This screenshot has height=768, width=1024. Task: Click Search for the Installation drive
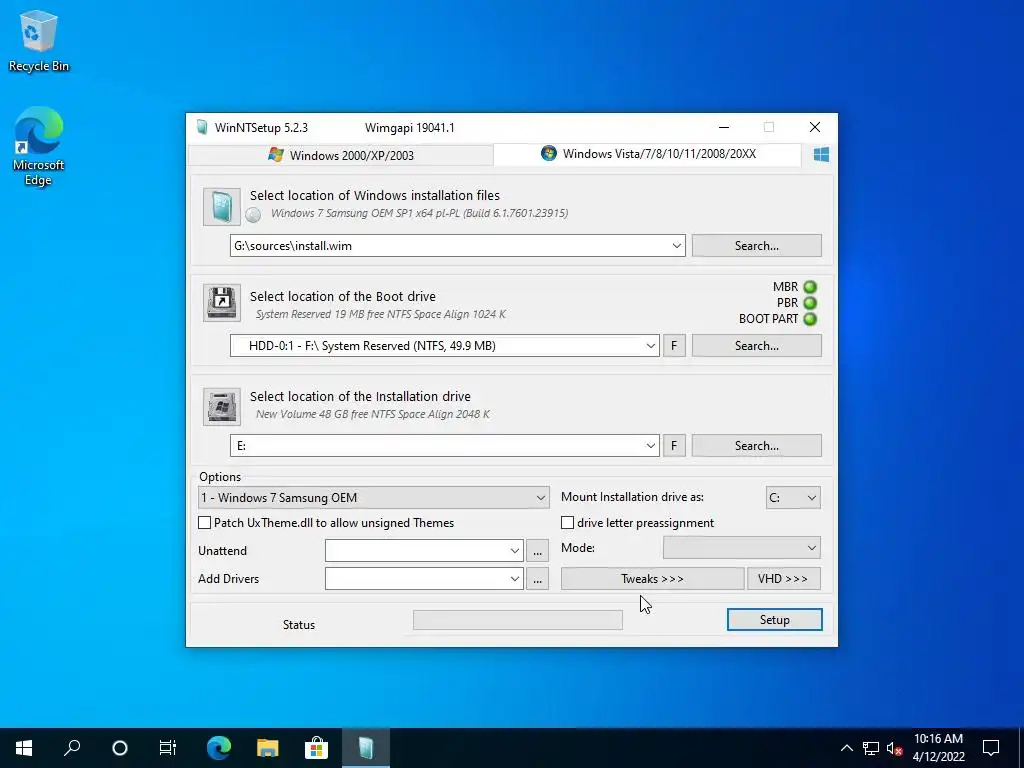pyautogui.click(x=756, y=445)
